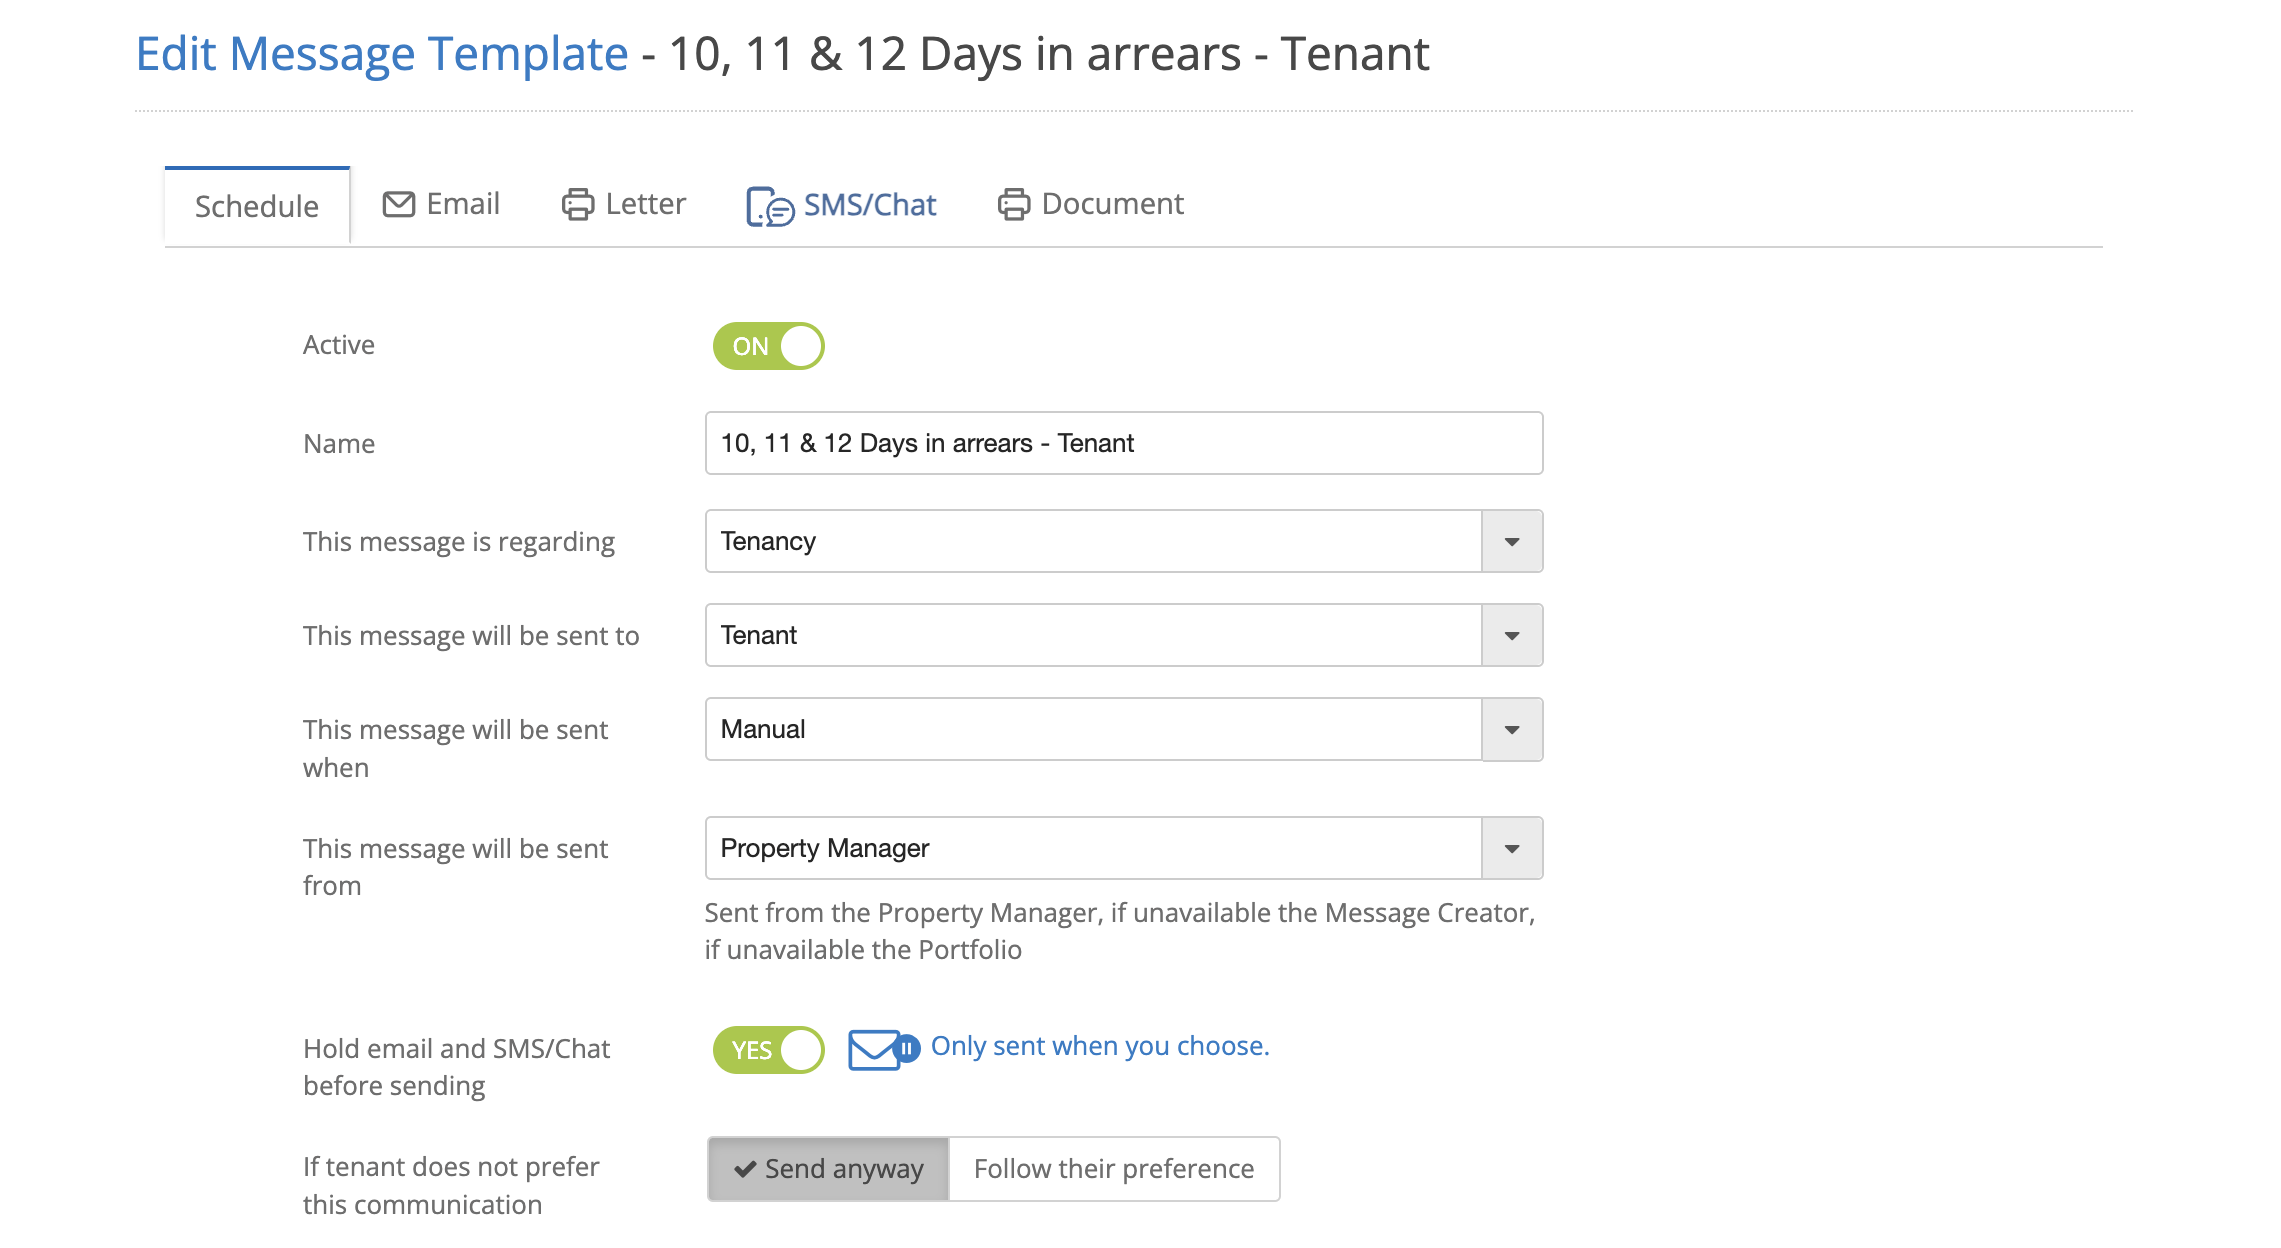Click the 'If tenant does not prefer this communication' label
This screenshot has width=2281, height=1248.
tap(451, 1185)
